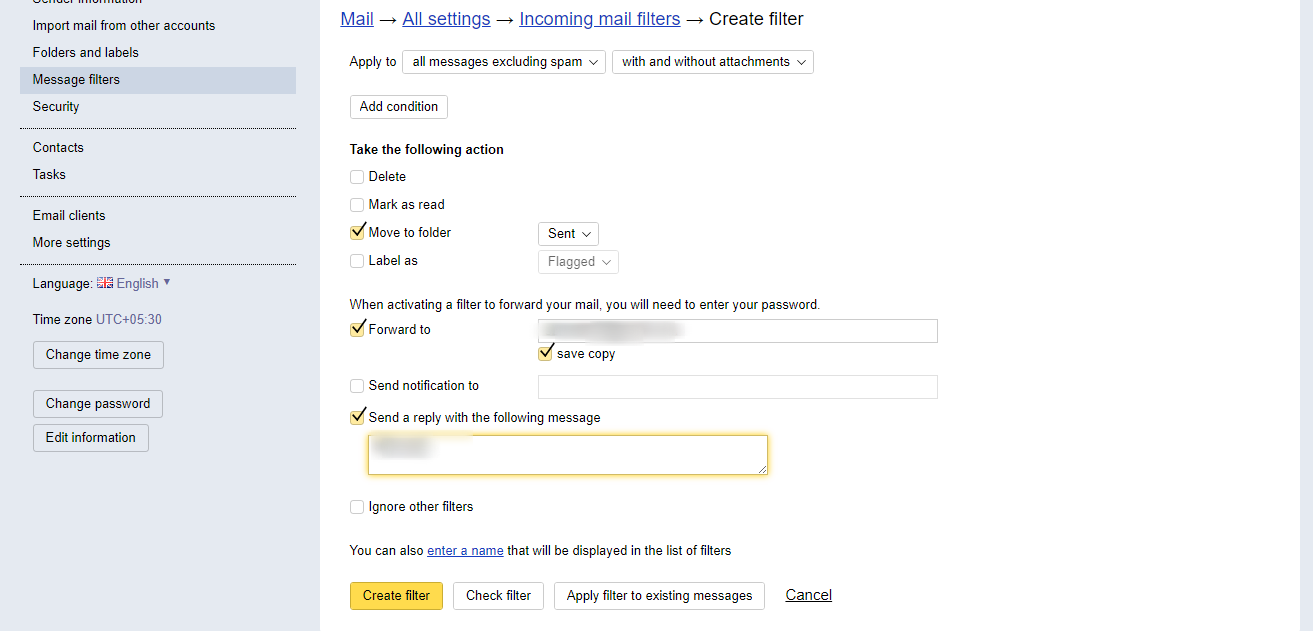Open the "Sent" folder dropdown

[568, 233]
